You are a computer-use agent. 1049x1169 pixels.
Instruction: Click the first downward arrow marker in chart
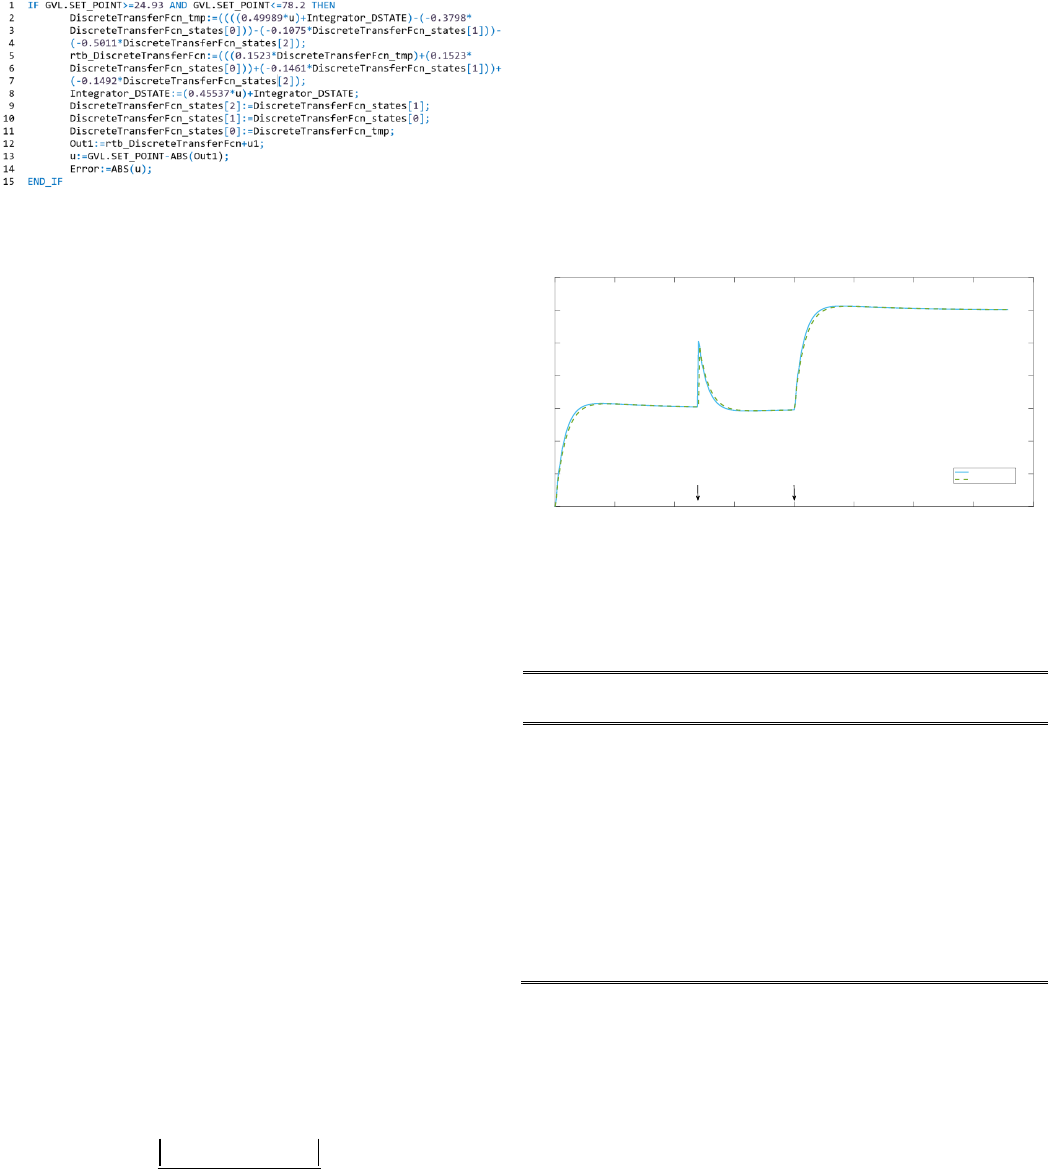click(x=698, y=492)
